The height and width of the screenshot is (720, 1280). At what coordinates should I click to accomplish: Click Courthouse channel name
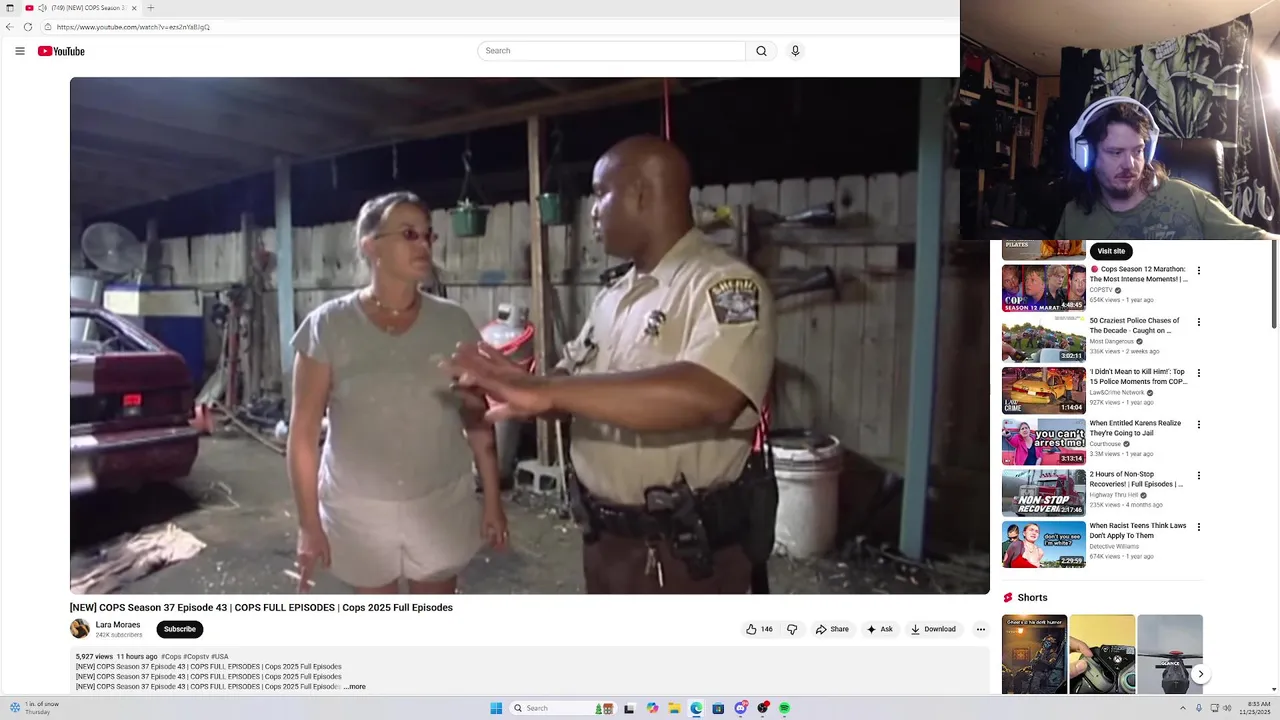point(1105,444)
